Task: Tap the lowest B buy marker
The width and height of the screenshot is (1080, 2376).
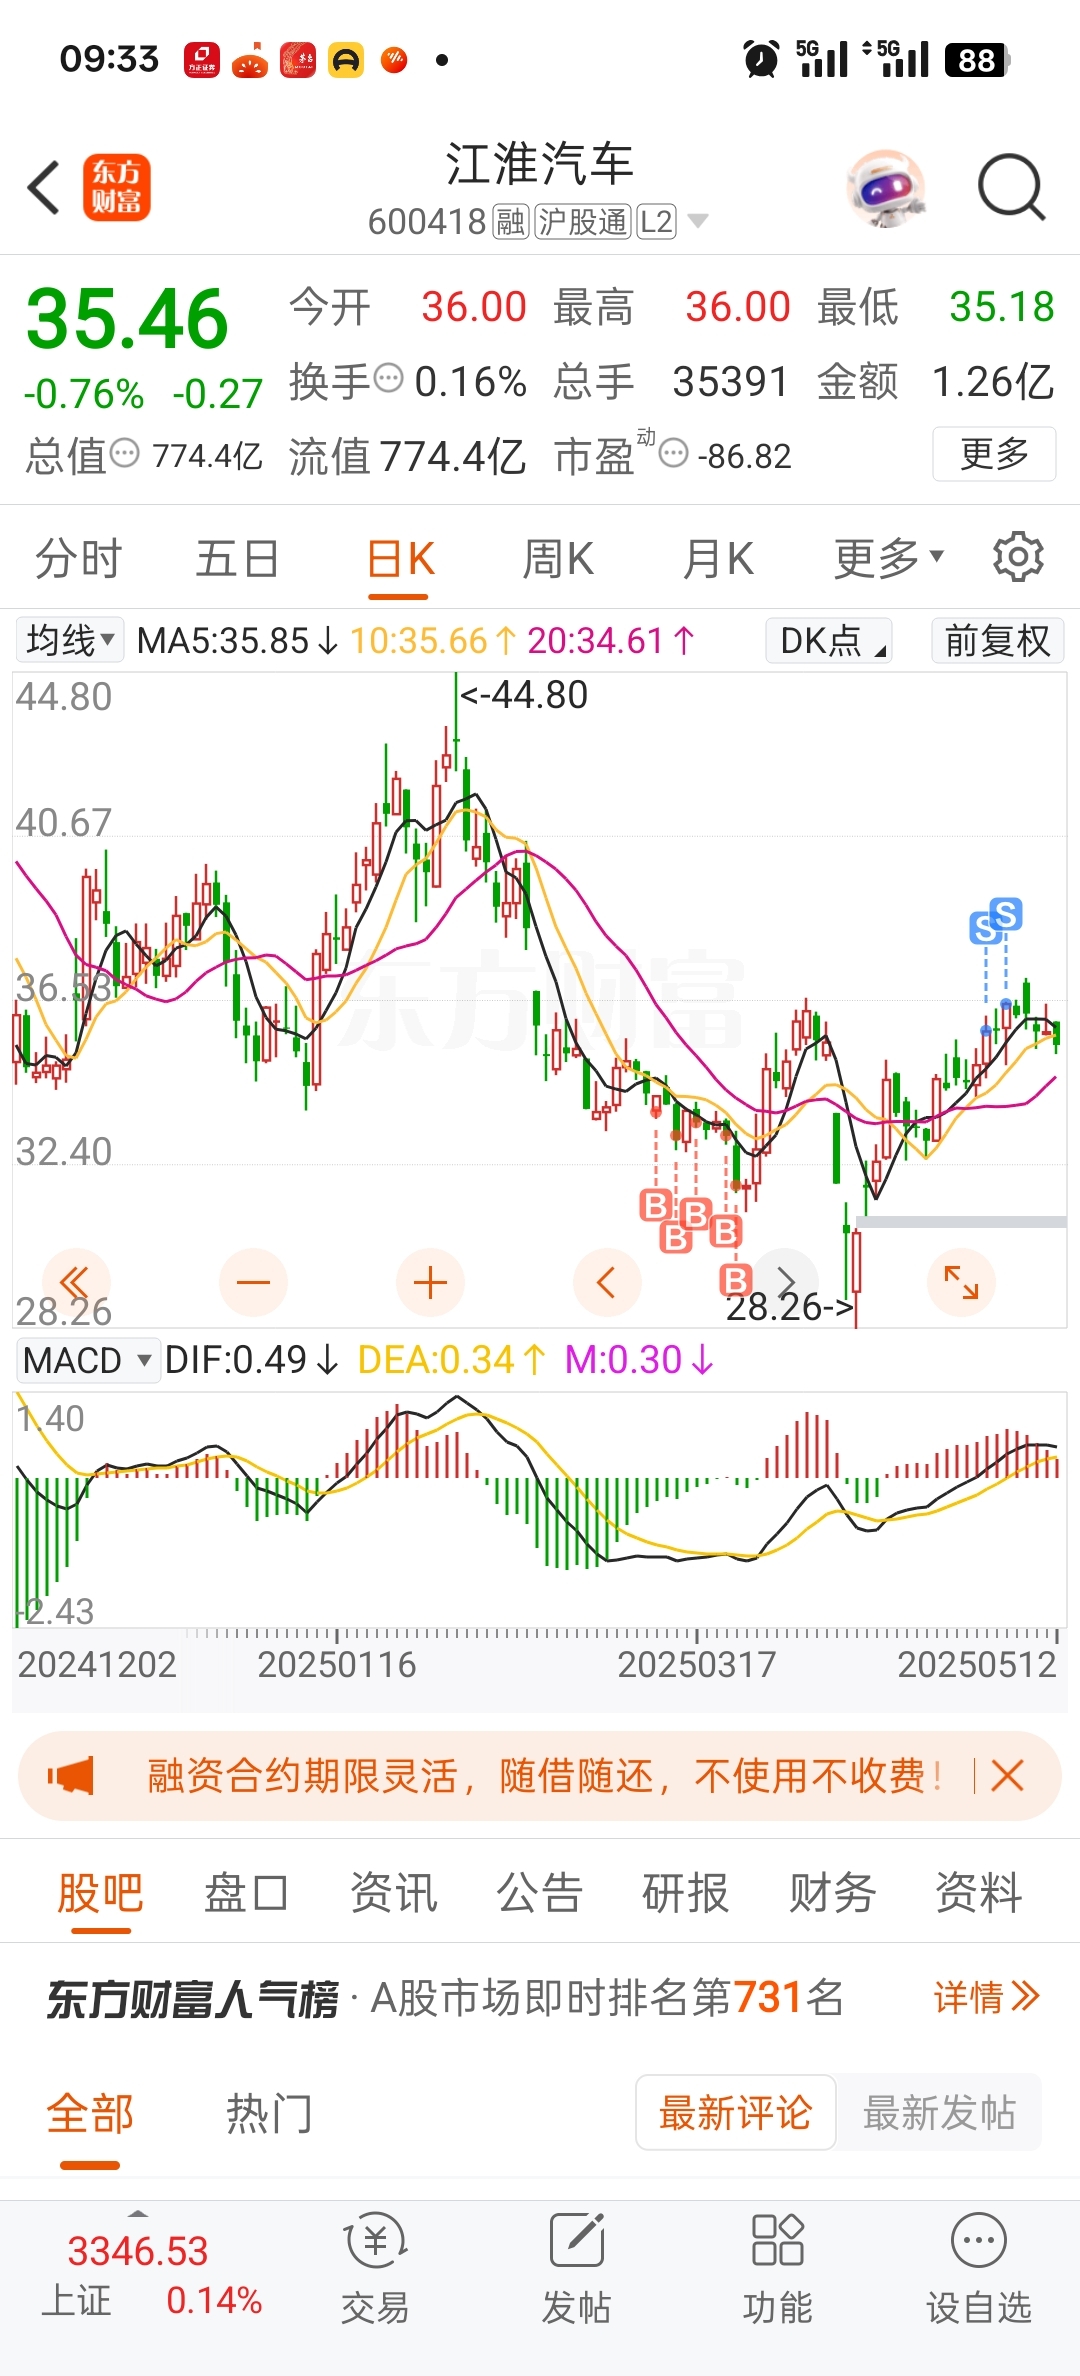Action: click(x=736, y=1280)
